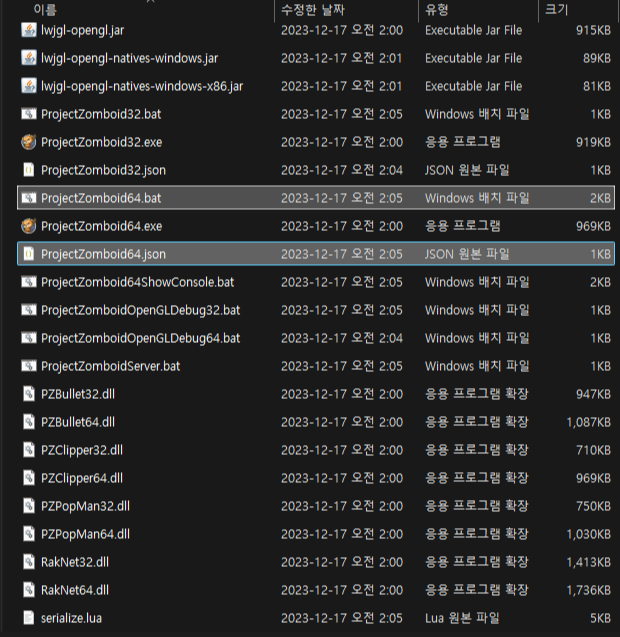The width and height of the screenshot is (620, 637).
Task: Select the file name ProjectZomboidServer.bat
Action: [x=111, y=366]
